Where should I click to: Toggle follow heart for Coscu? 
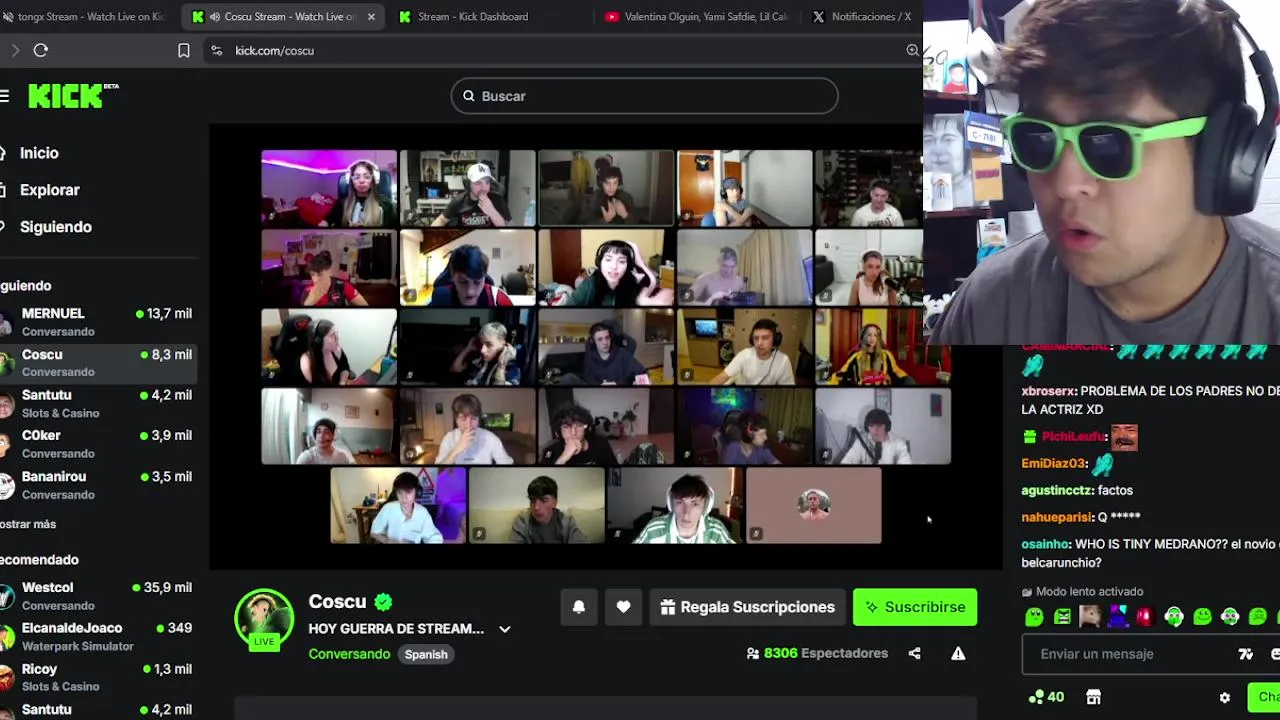(x=623, y=607)
